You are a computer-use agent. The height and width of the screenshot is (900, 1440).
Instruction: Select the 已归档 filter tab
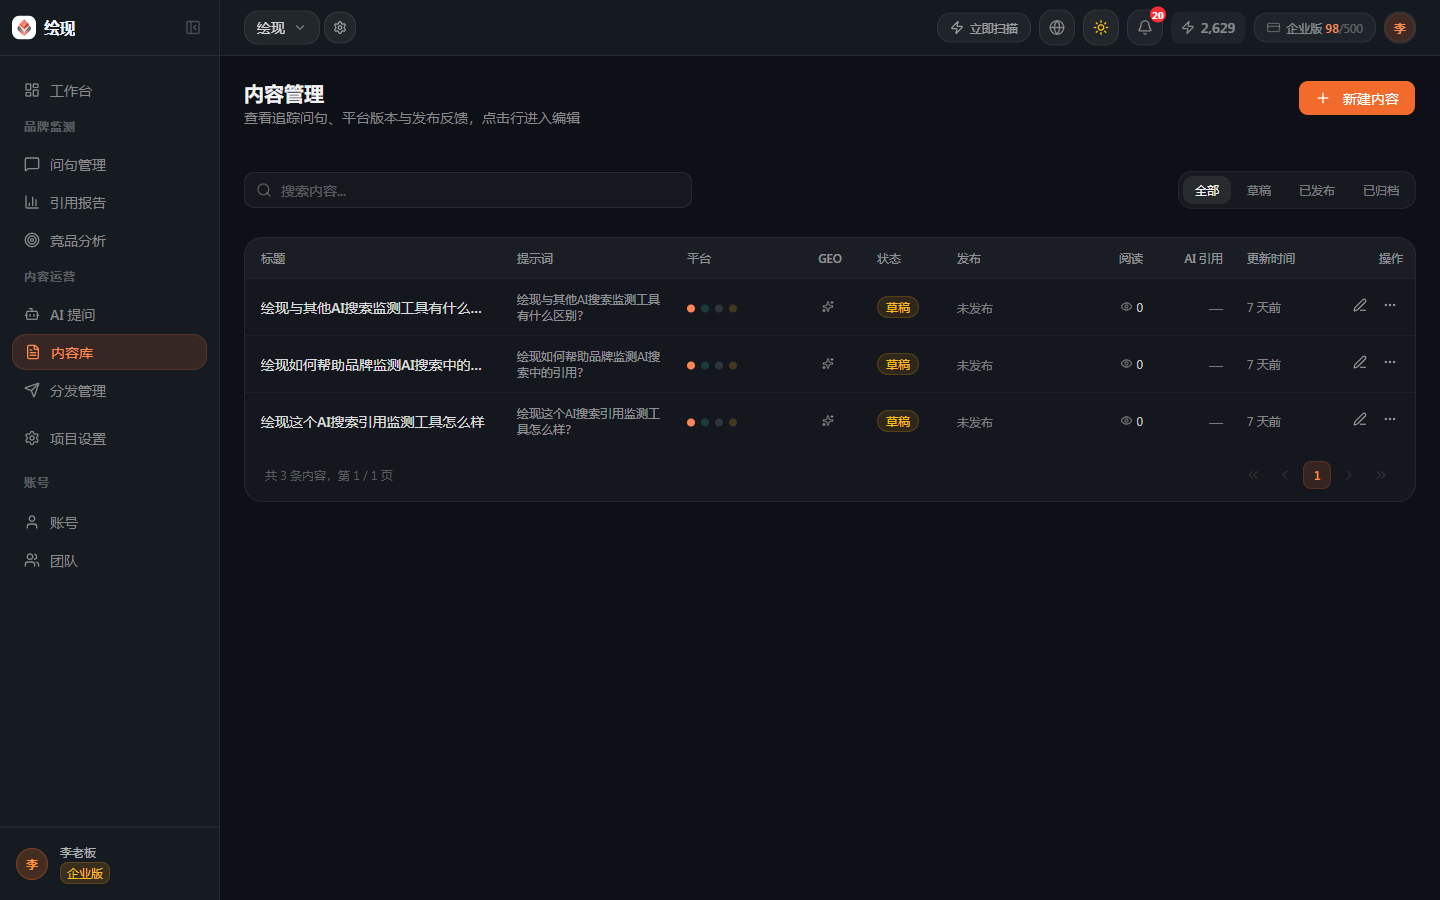[1381, 190]
